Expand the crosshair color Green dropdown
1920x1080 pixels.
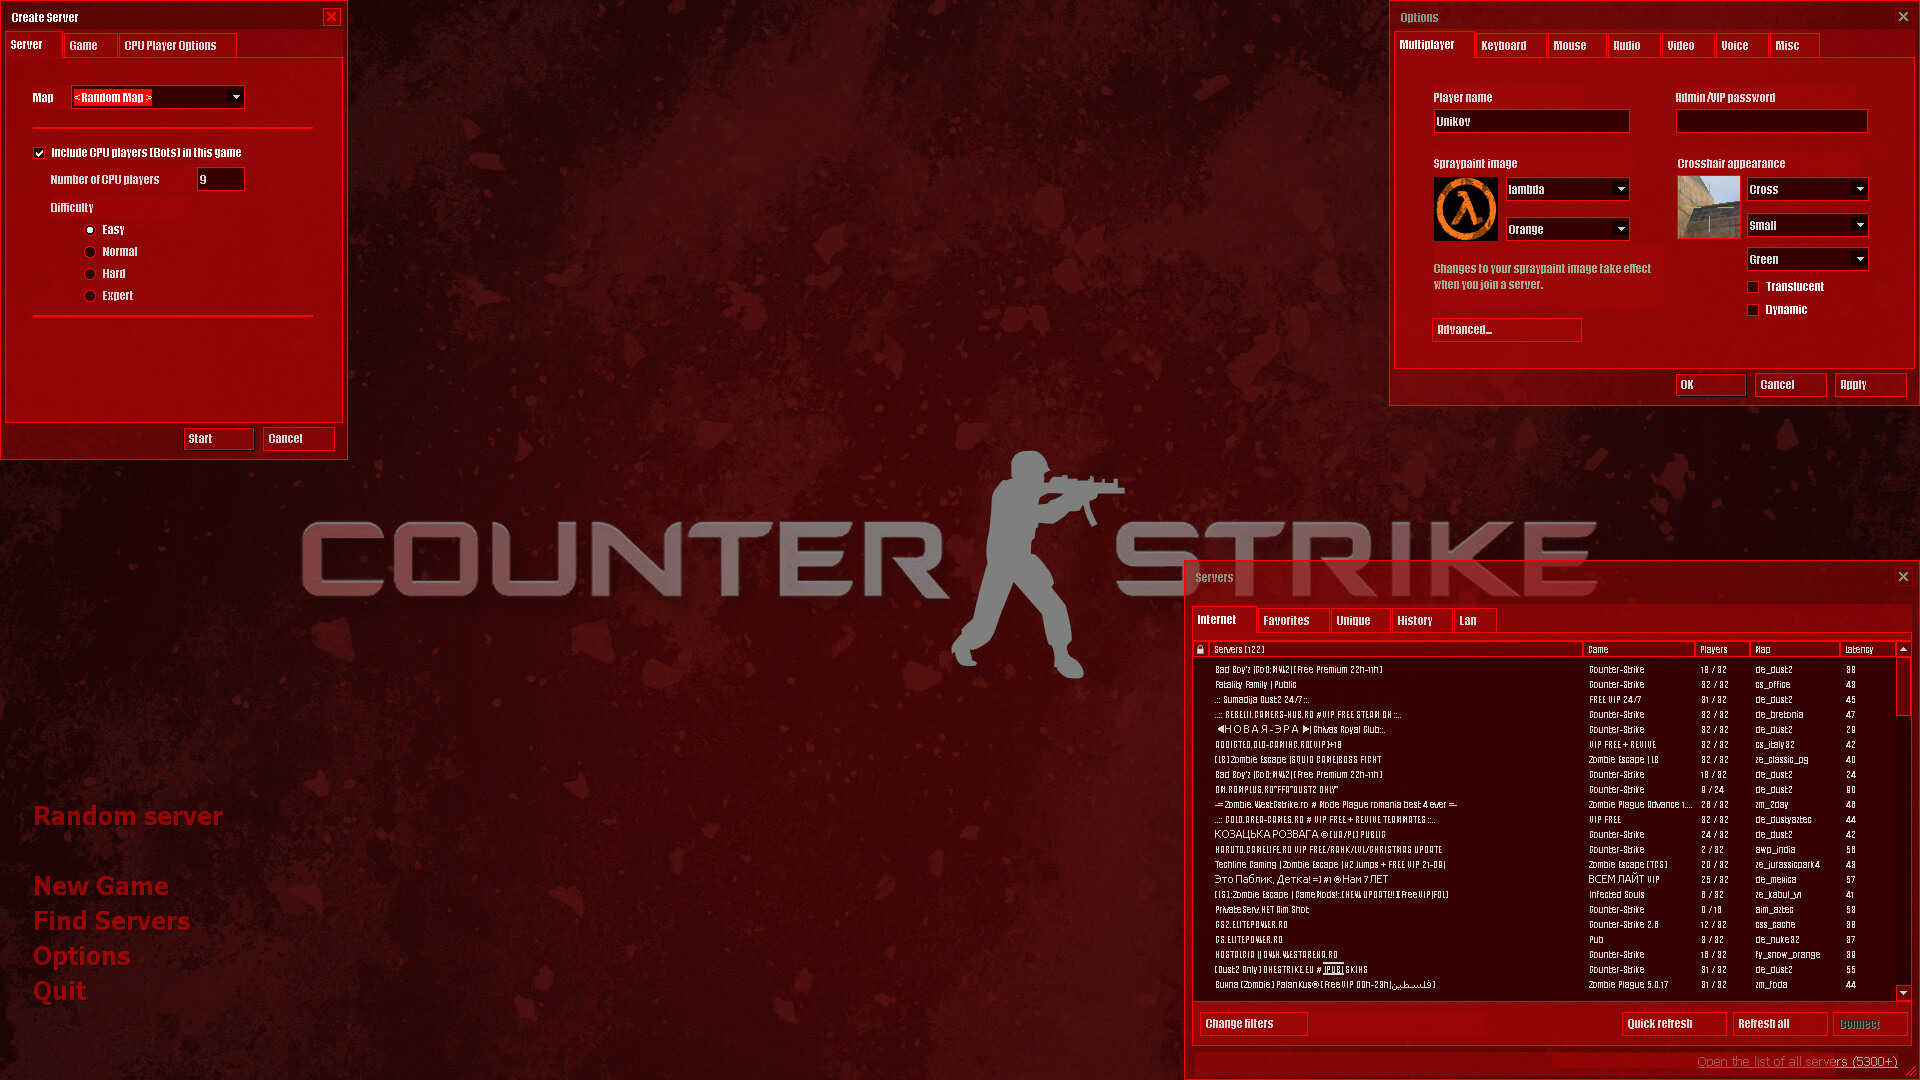pos(1859,259)
